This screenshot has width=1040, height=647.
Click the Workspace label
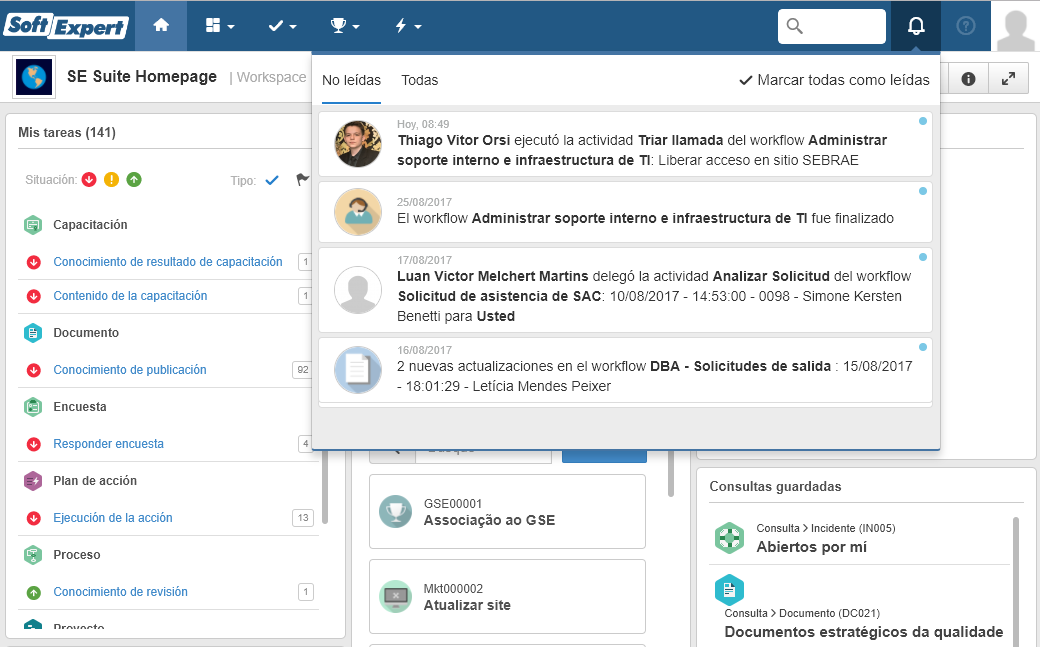point(271,78)
